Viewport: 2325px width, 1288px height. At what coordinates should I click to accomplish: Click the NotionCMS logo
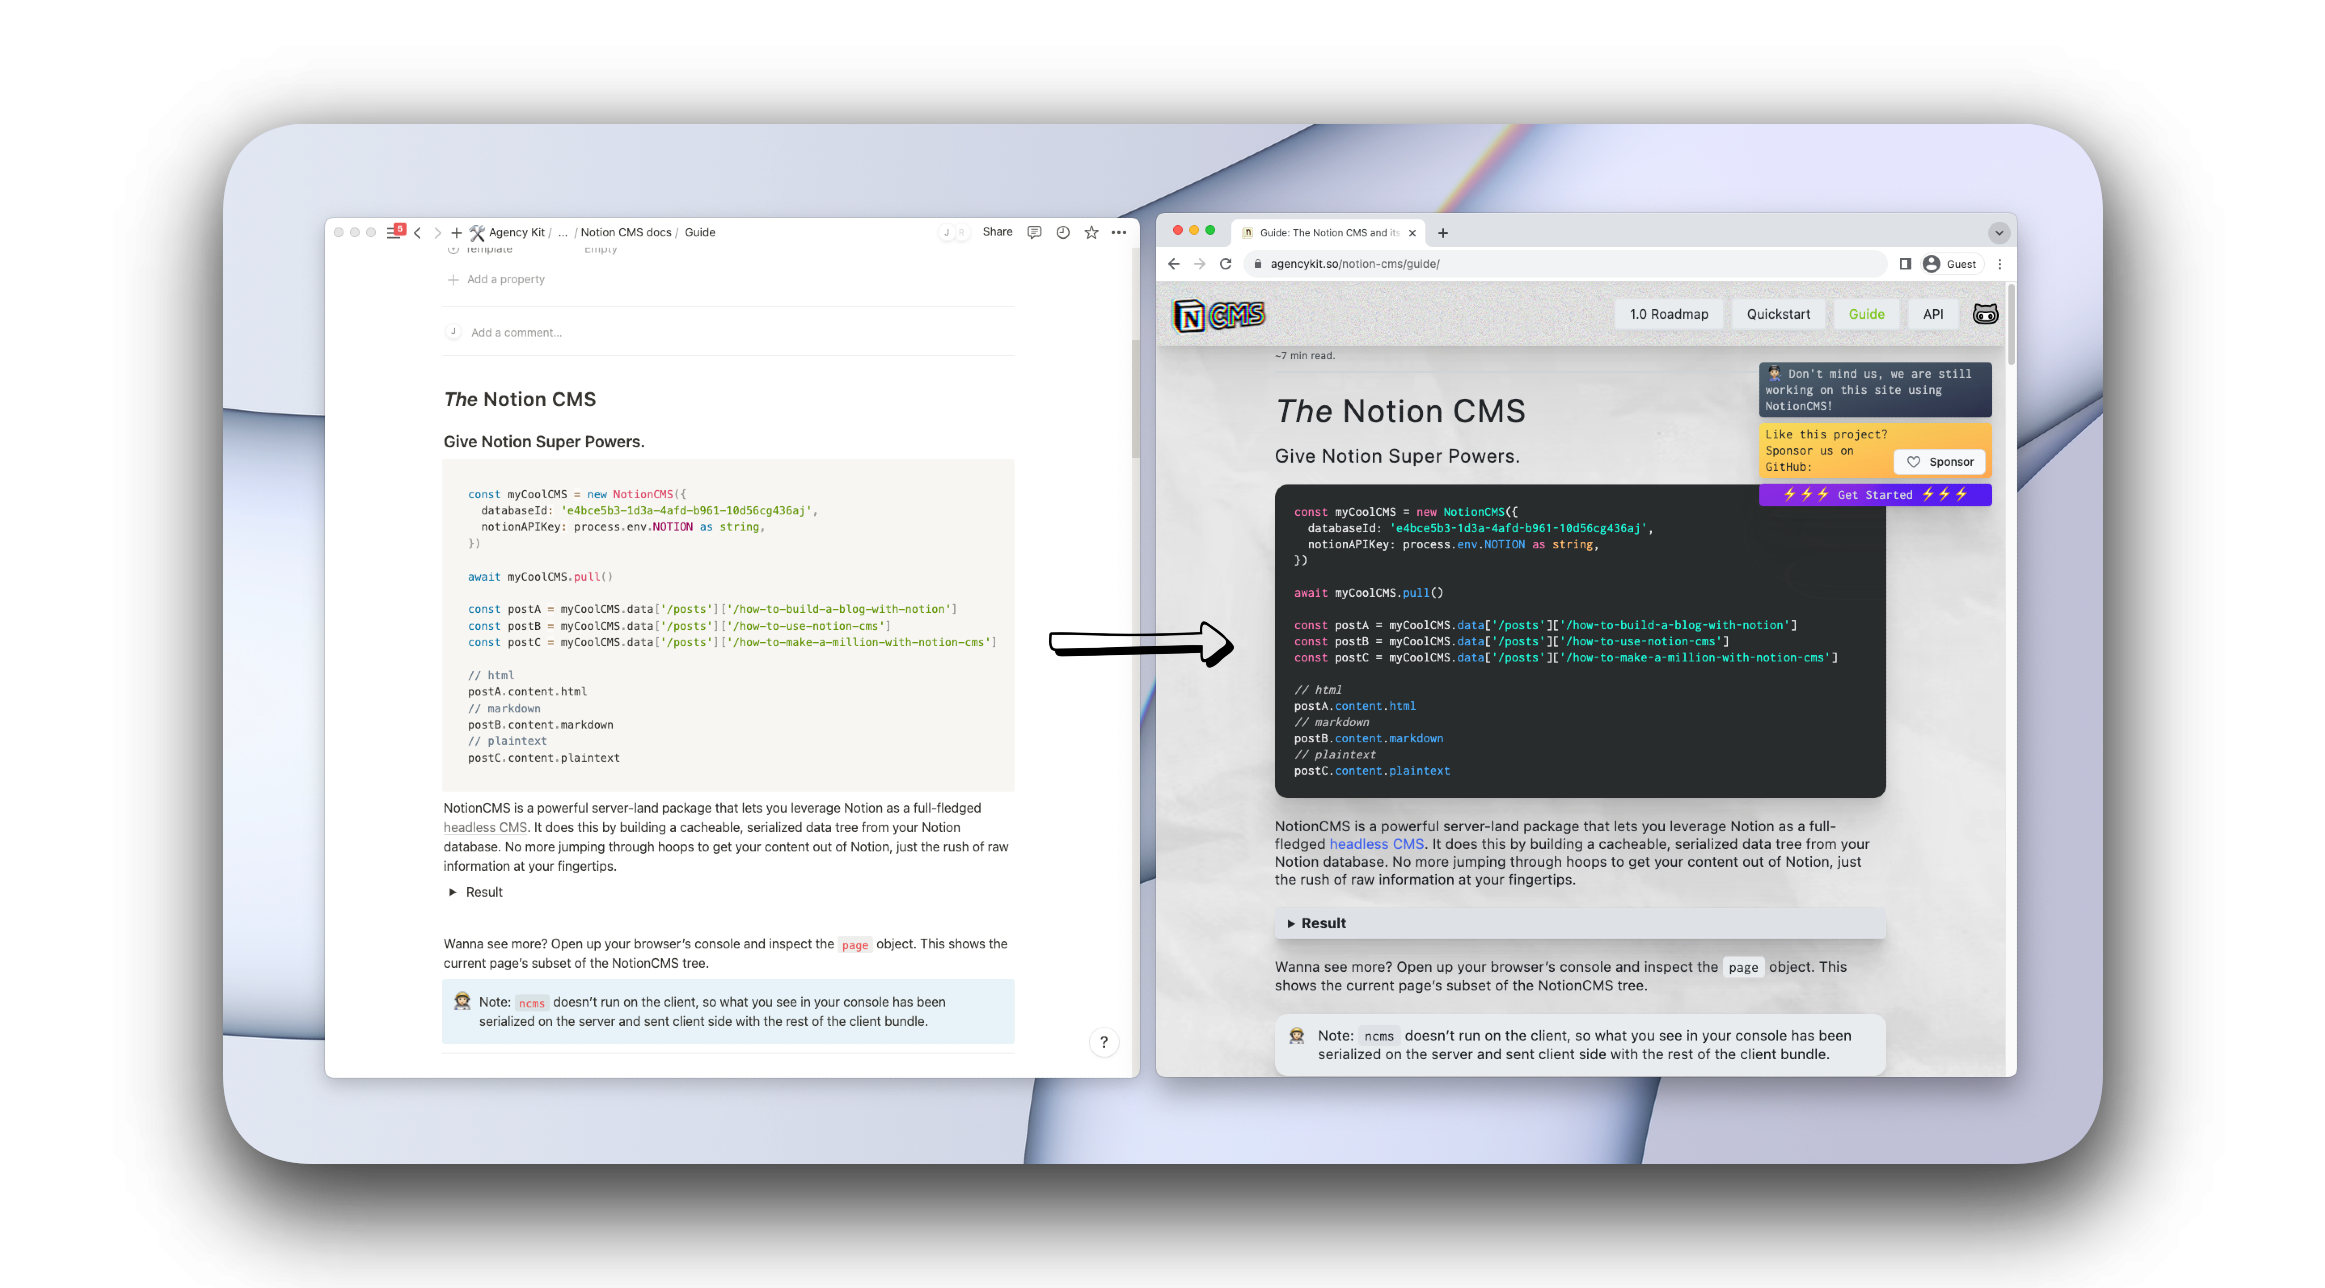(x=1218, y=315)
